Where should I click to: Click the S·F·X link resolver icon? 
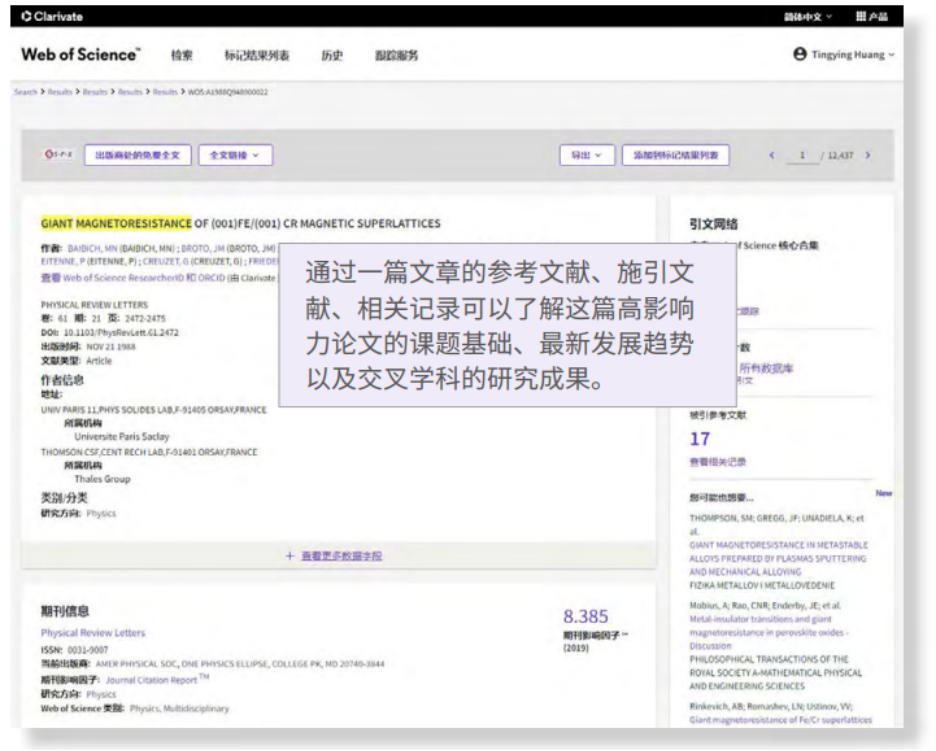click(58, 154)
